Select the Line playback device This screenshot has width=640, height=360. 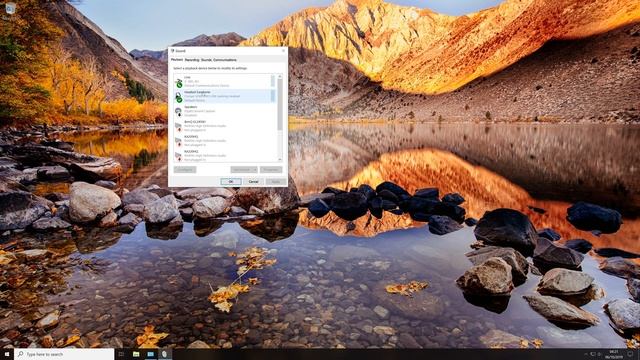(224, 81)
